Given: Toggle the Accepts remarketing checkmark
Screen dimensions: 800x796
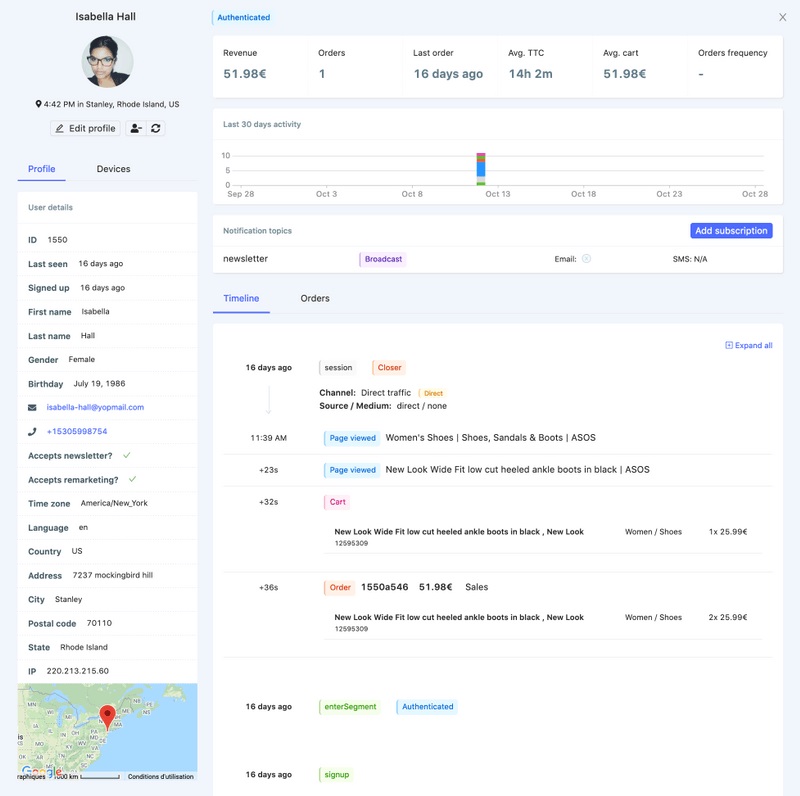Looking at the screenshot, I should pos(132,479).
